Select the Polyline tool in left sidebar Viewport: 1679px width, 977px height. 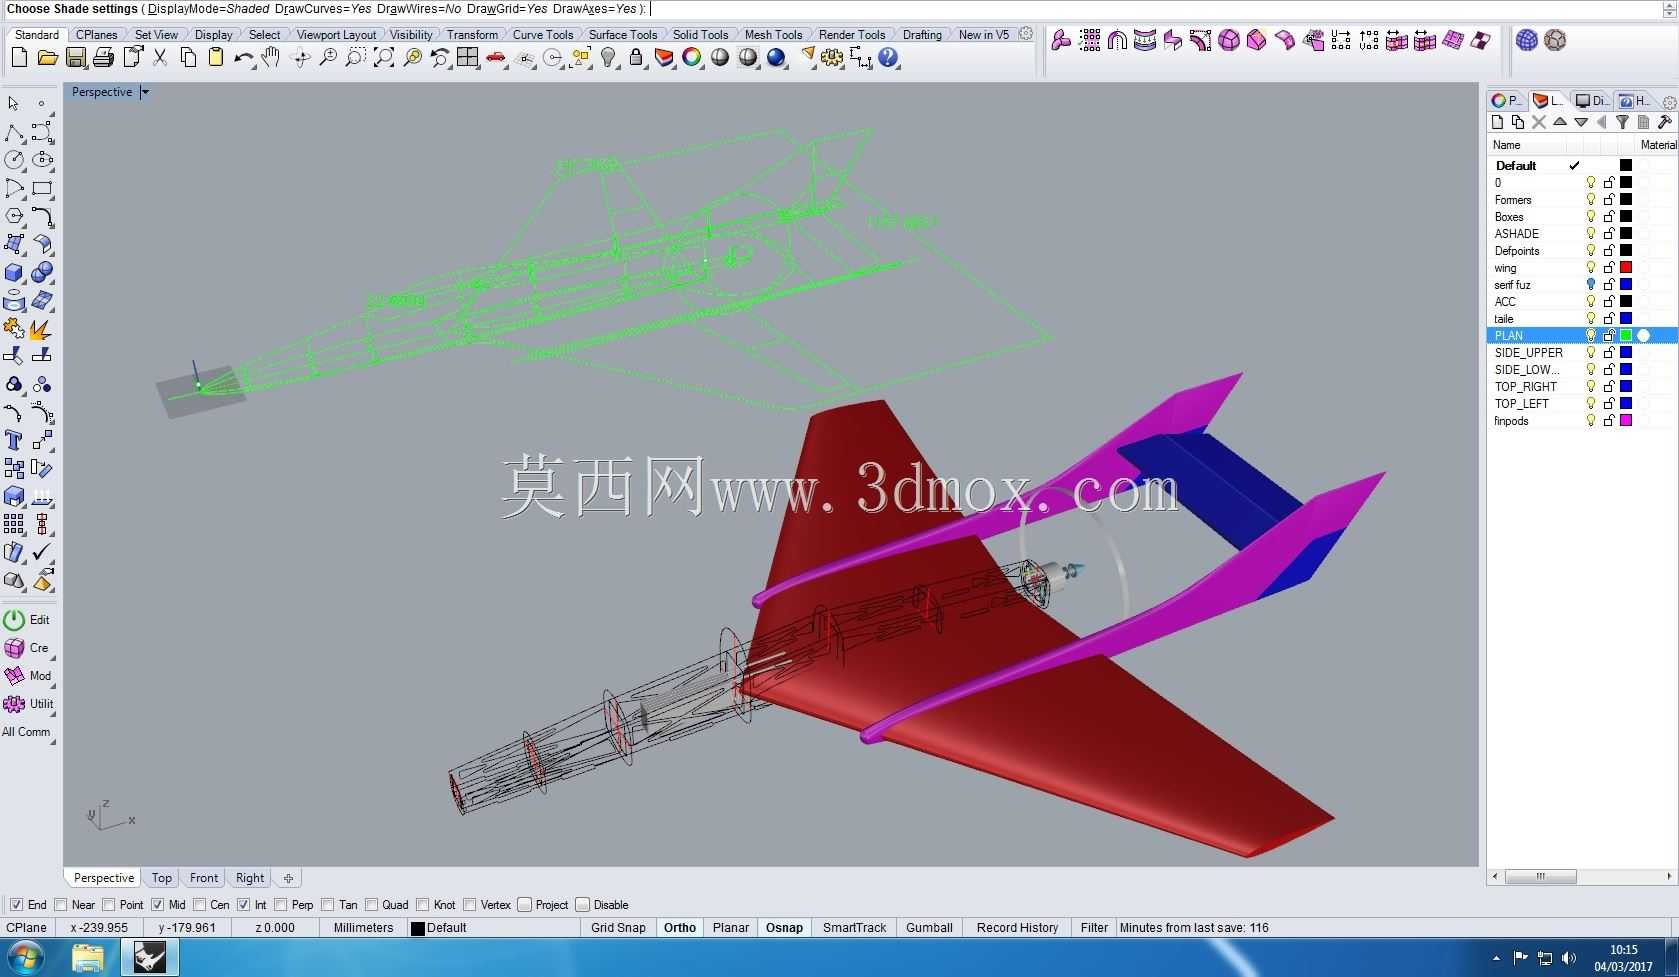14,133
